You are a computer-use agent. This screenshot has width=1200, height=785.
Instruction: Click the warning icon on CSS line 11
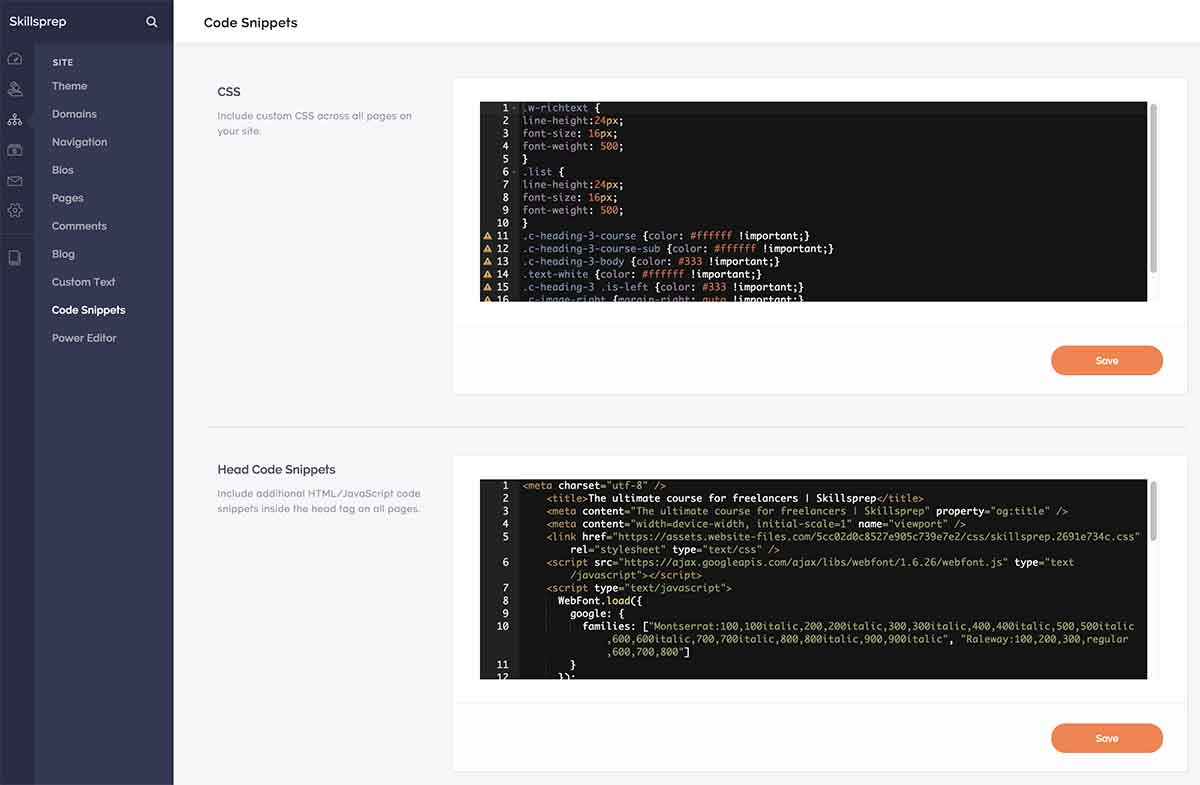pyautogui.click(x=488, y=235)
